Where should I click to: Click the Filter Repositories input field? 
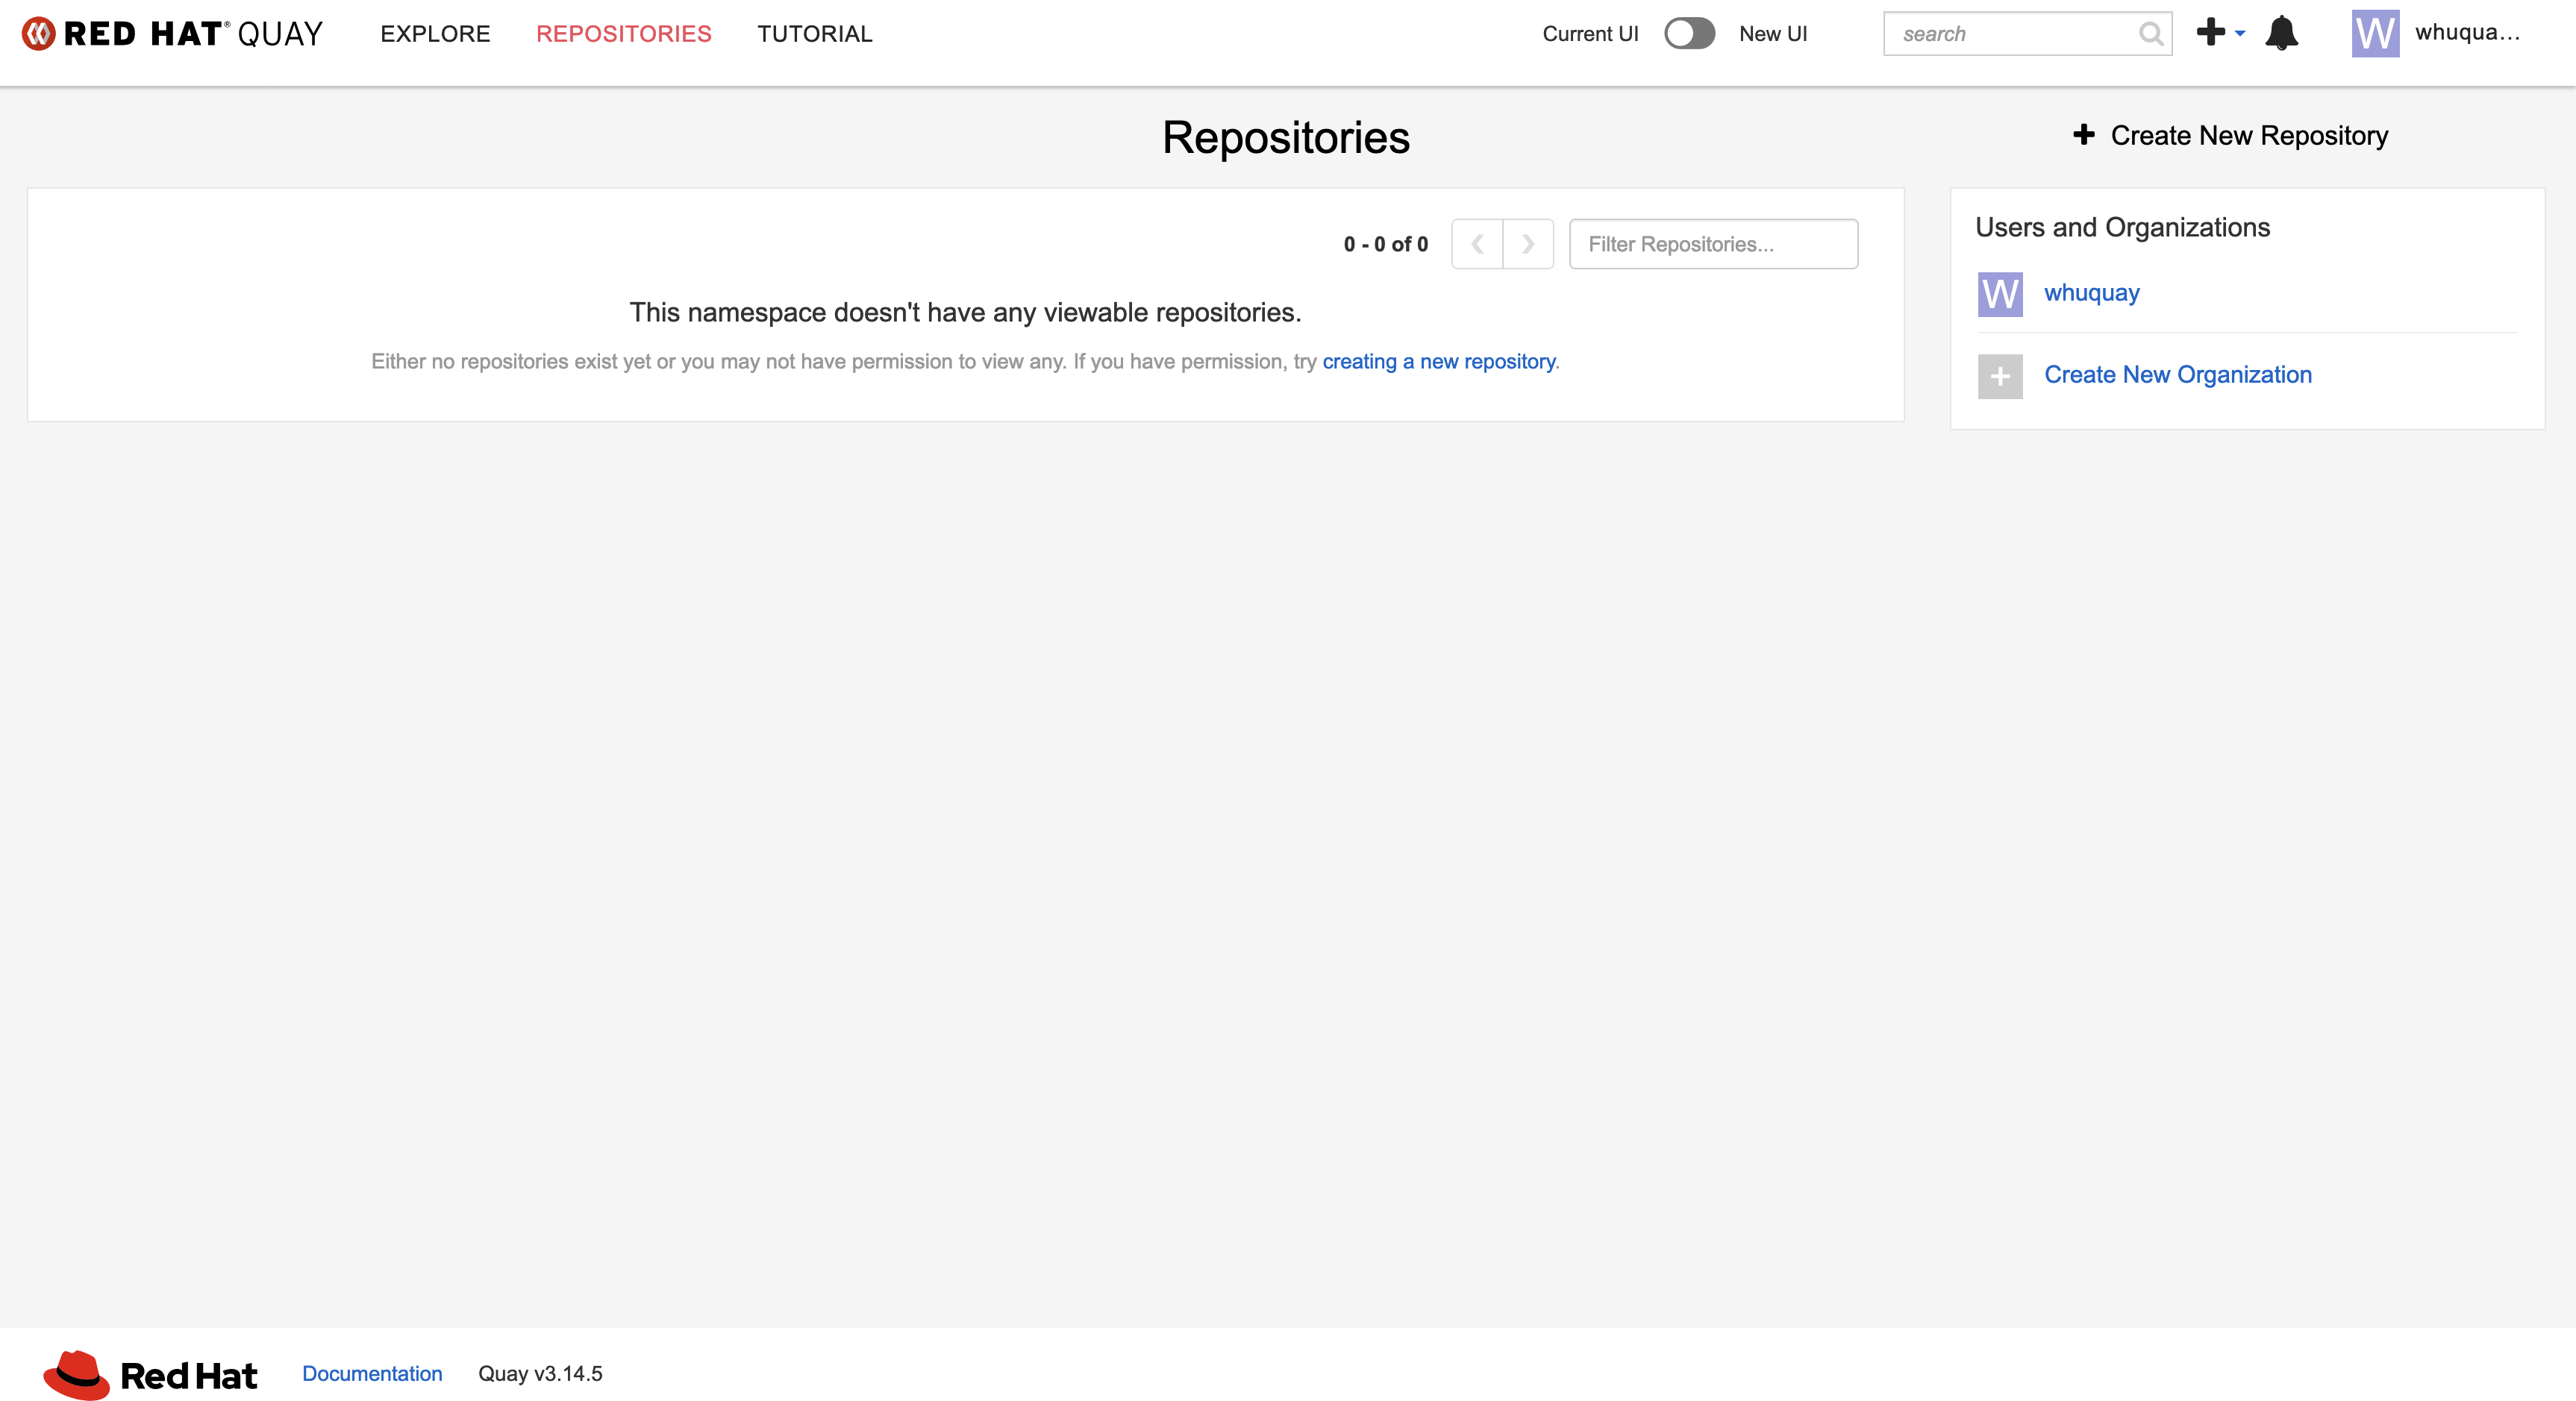(1713, 244)
